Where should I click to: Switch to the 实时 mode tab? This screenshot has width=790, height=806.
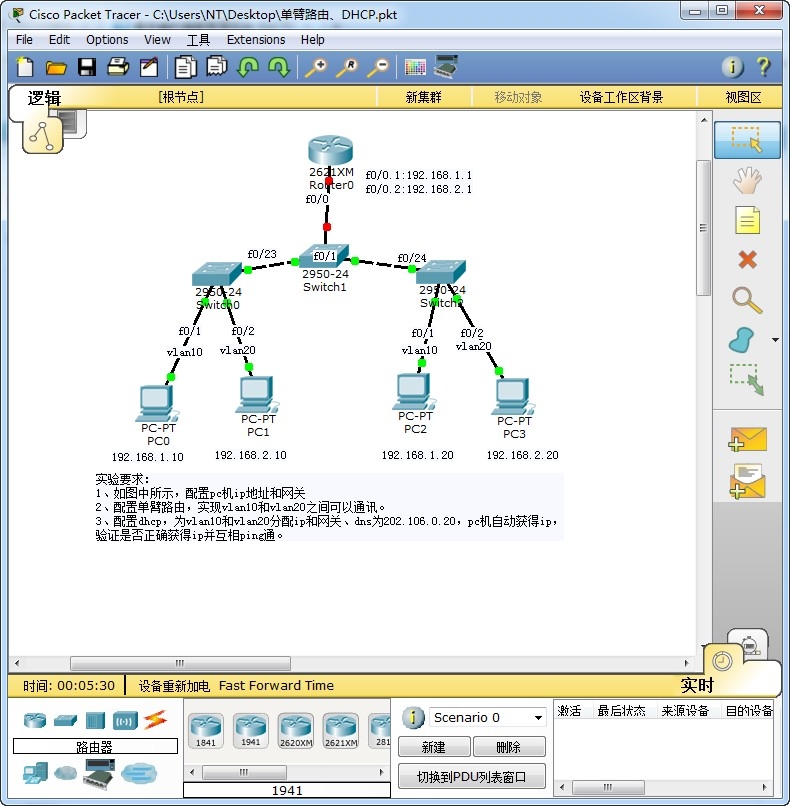(x=697, y=685)
